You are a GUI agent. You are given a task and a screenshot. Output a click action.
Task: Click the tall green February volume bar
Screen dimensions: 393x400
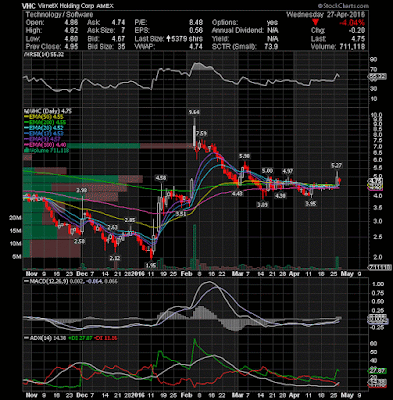click(194, 247)
